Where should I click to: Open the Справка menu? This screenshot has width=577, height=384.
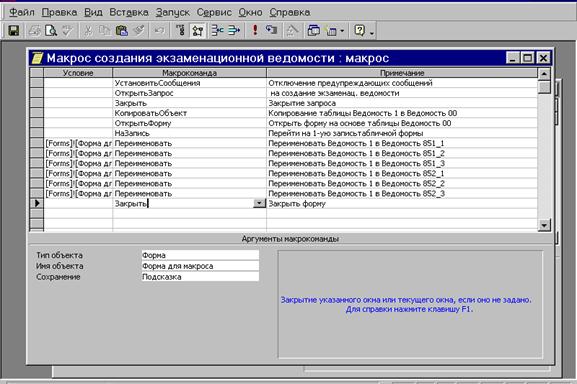290,13
